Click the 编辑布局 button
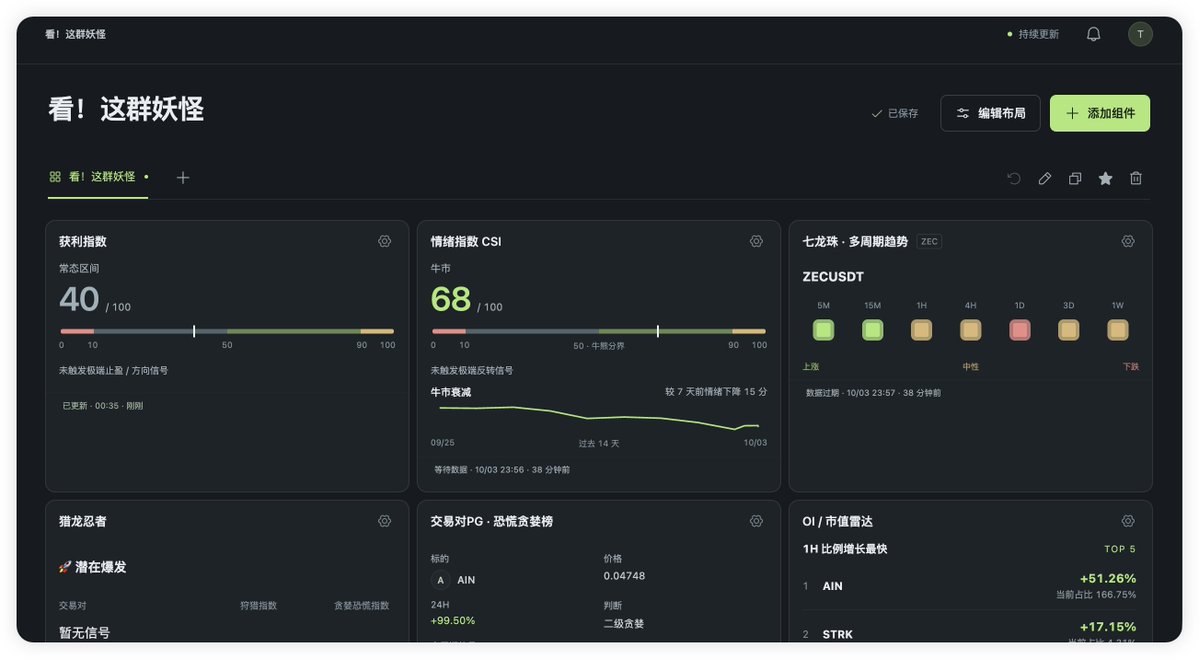 click(x=990, y=113)
